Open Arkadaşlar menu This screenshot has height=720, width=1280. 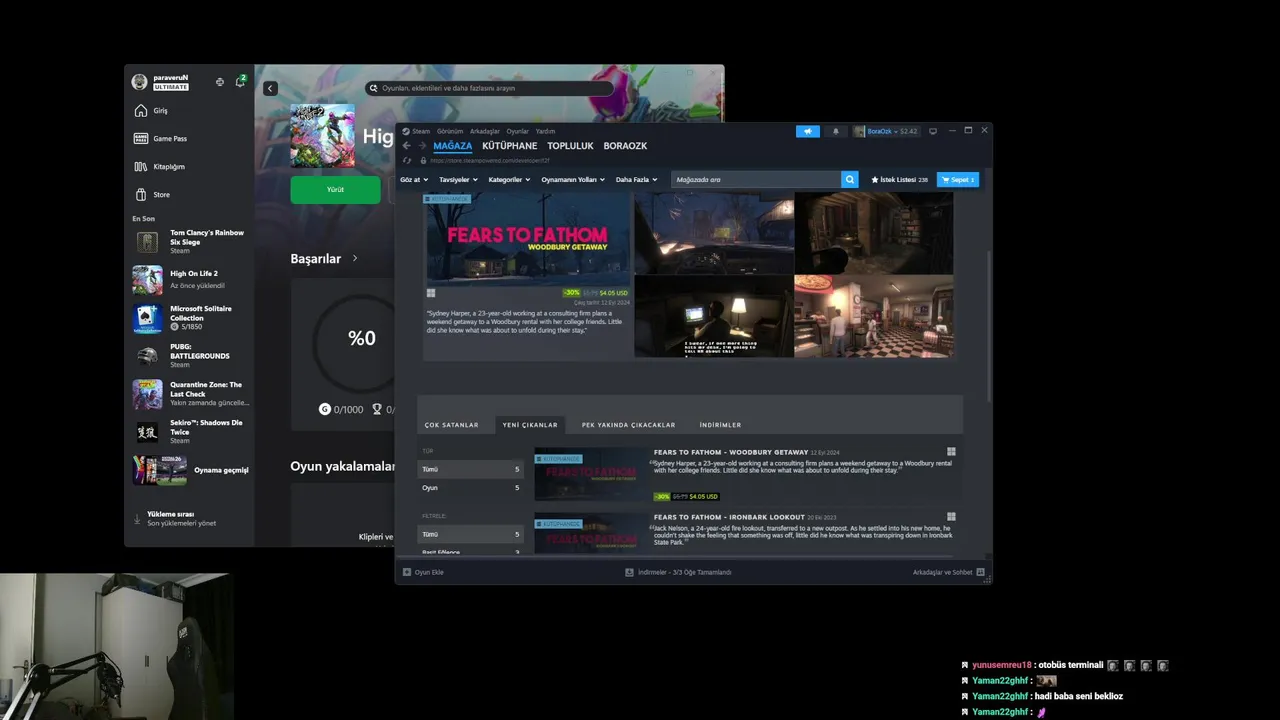click(x=485, y=131)
